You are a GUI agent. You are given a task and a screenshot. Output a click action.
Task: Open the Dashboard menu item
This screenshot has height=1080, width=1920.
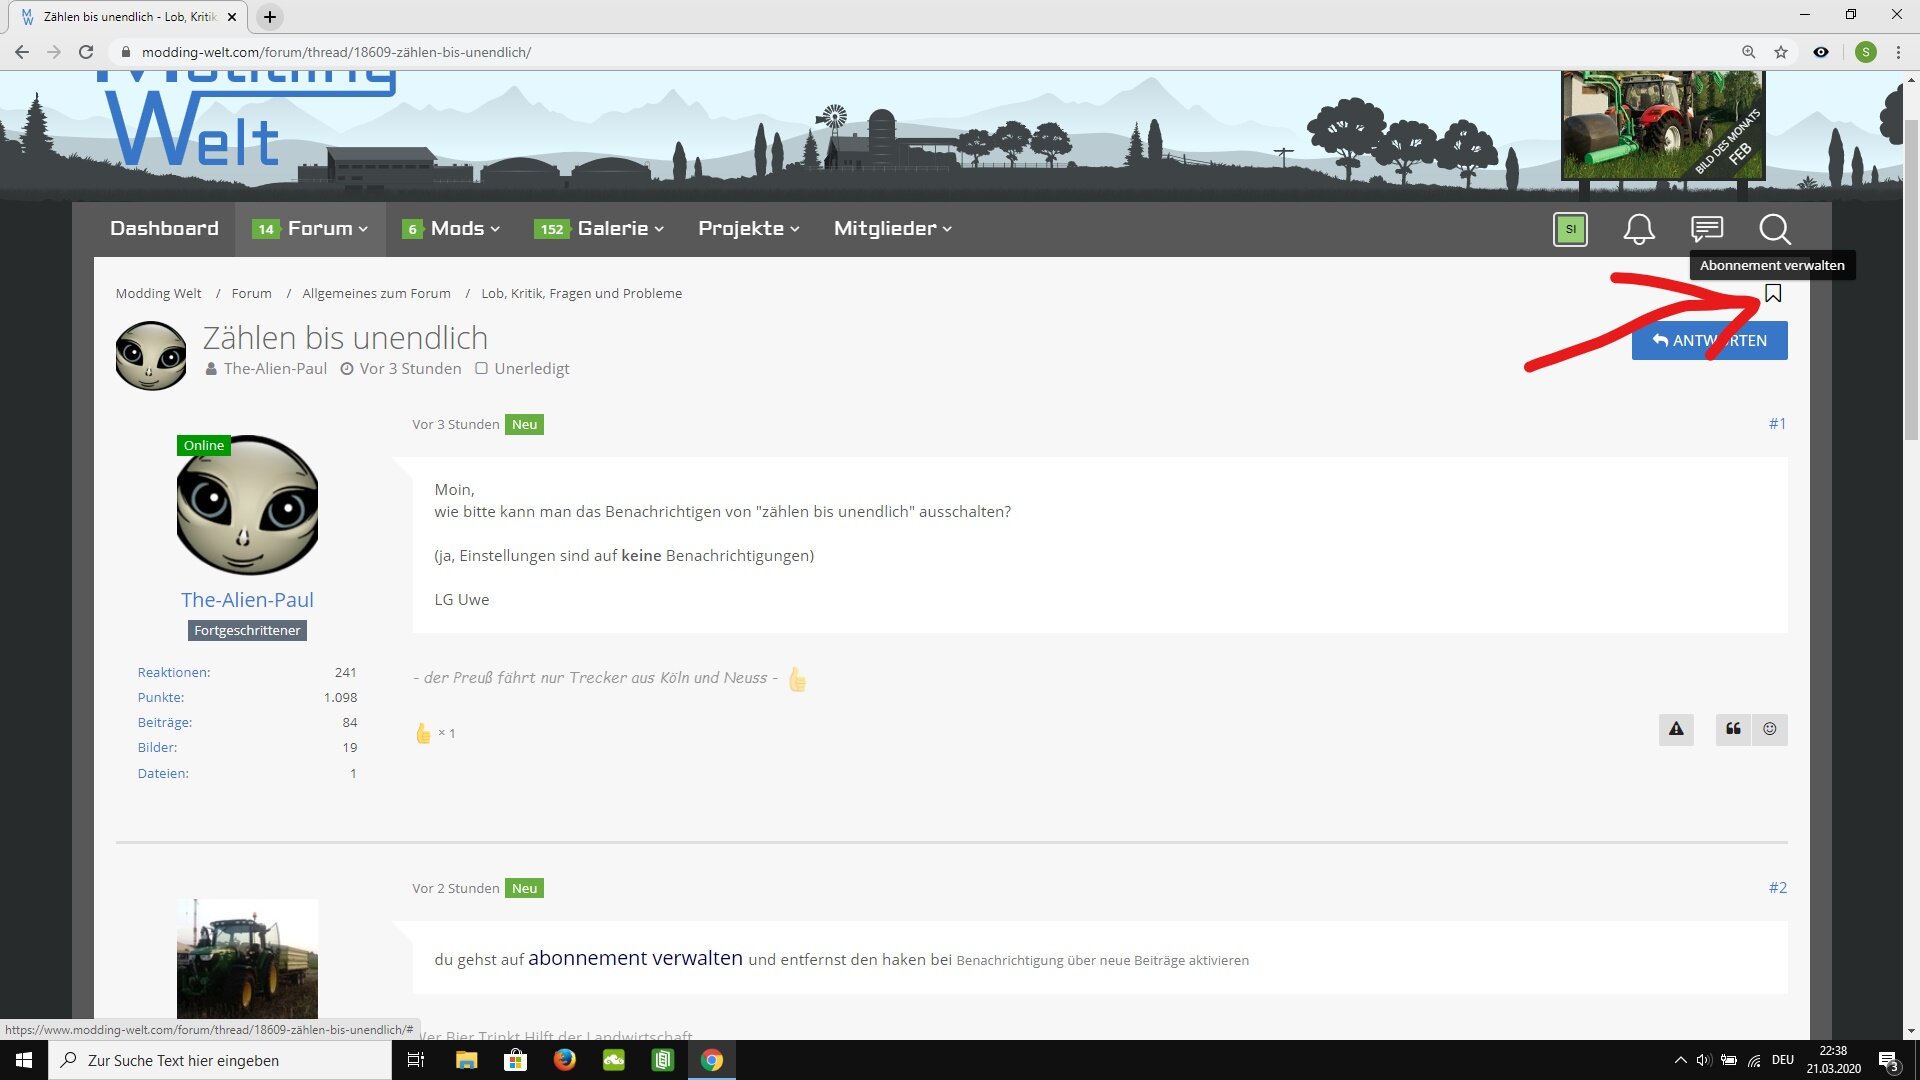(164, 229)
